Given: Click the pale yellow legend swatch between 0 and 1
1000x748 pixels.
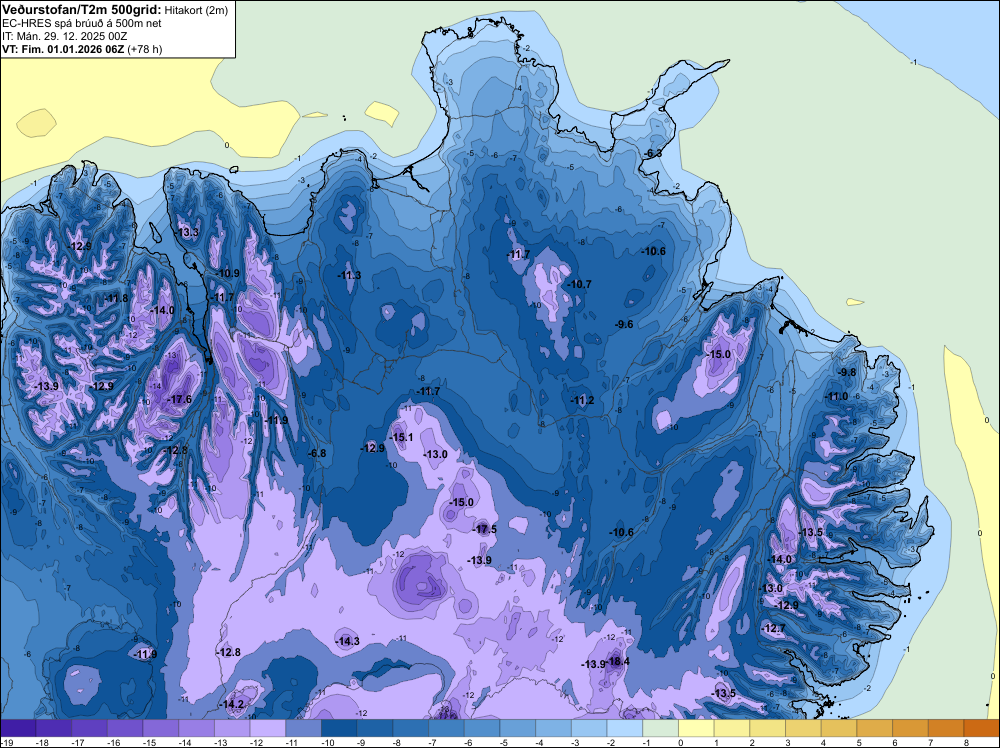Looking at the screenshot, I should (696, 728).
